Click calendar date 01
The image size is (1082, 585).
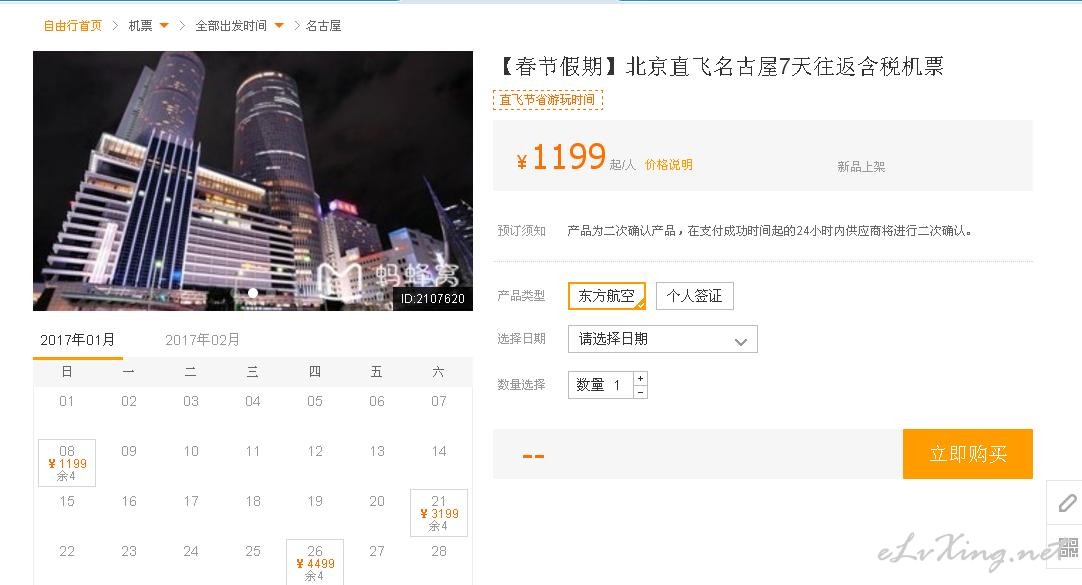(x=67, y=401)
